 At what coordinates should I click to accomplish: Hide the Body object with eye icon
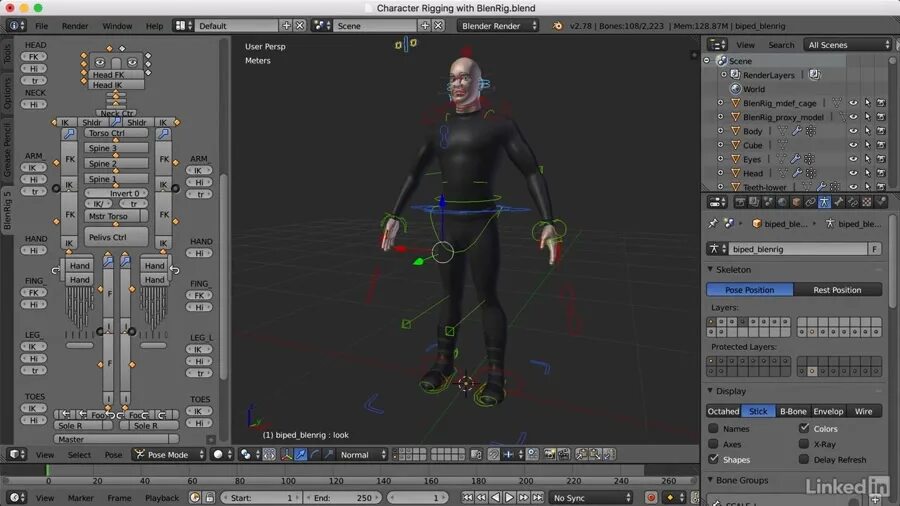854,131
